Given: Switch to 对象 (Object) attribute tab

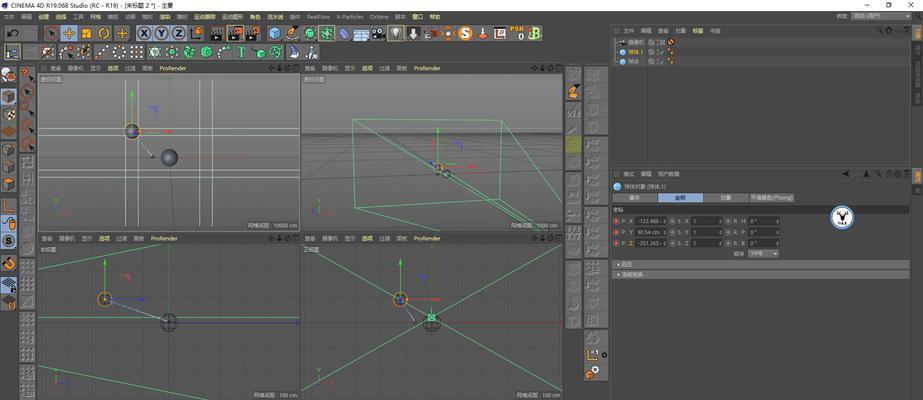Looking at the screenshot, I should 726,198.
